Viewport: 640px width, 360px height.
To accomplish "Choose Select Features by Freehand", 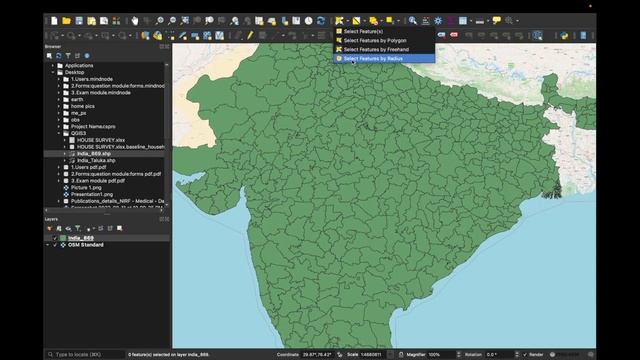I will tap(384, 49).
